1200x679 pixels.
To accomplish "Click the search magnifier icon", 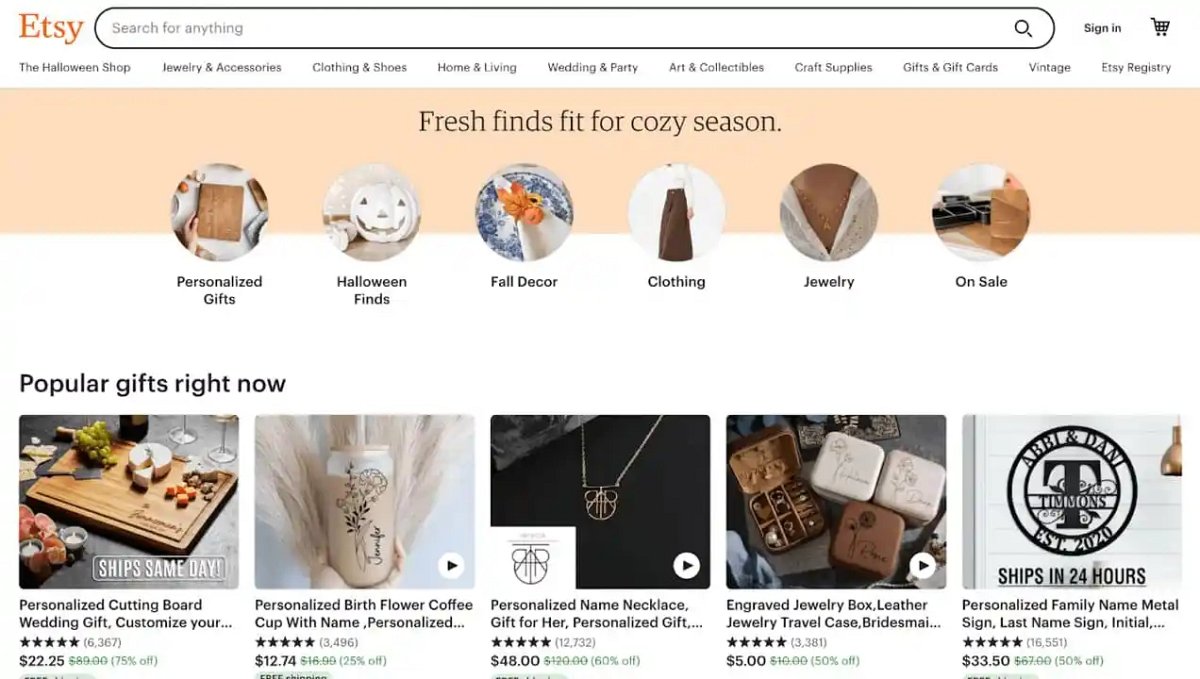I will coord(1022,28).
